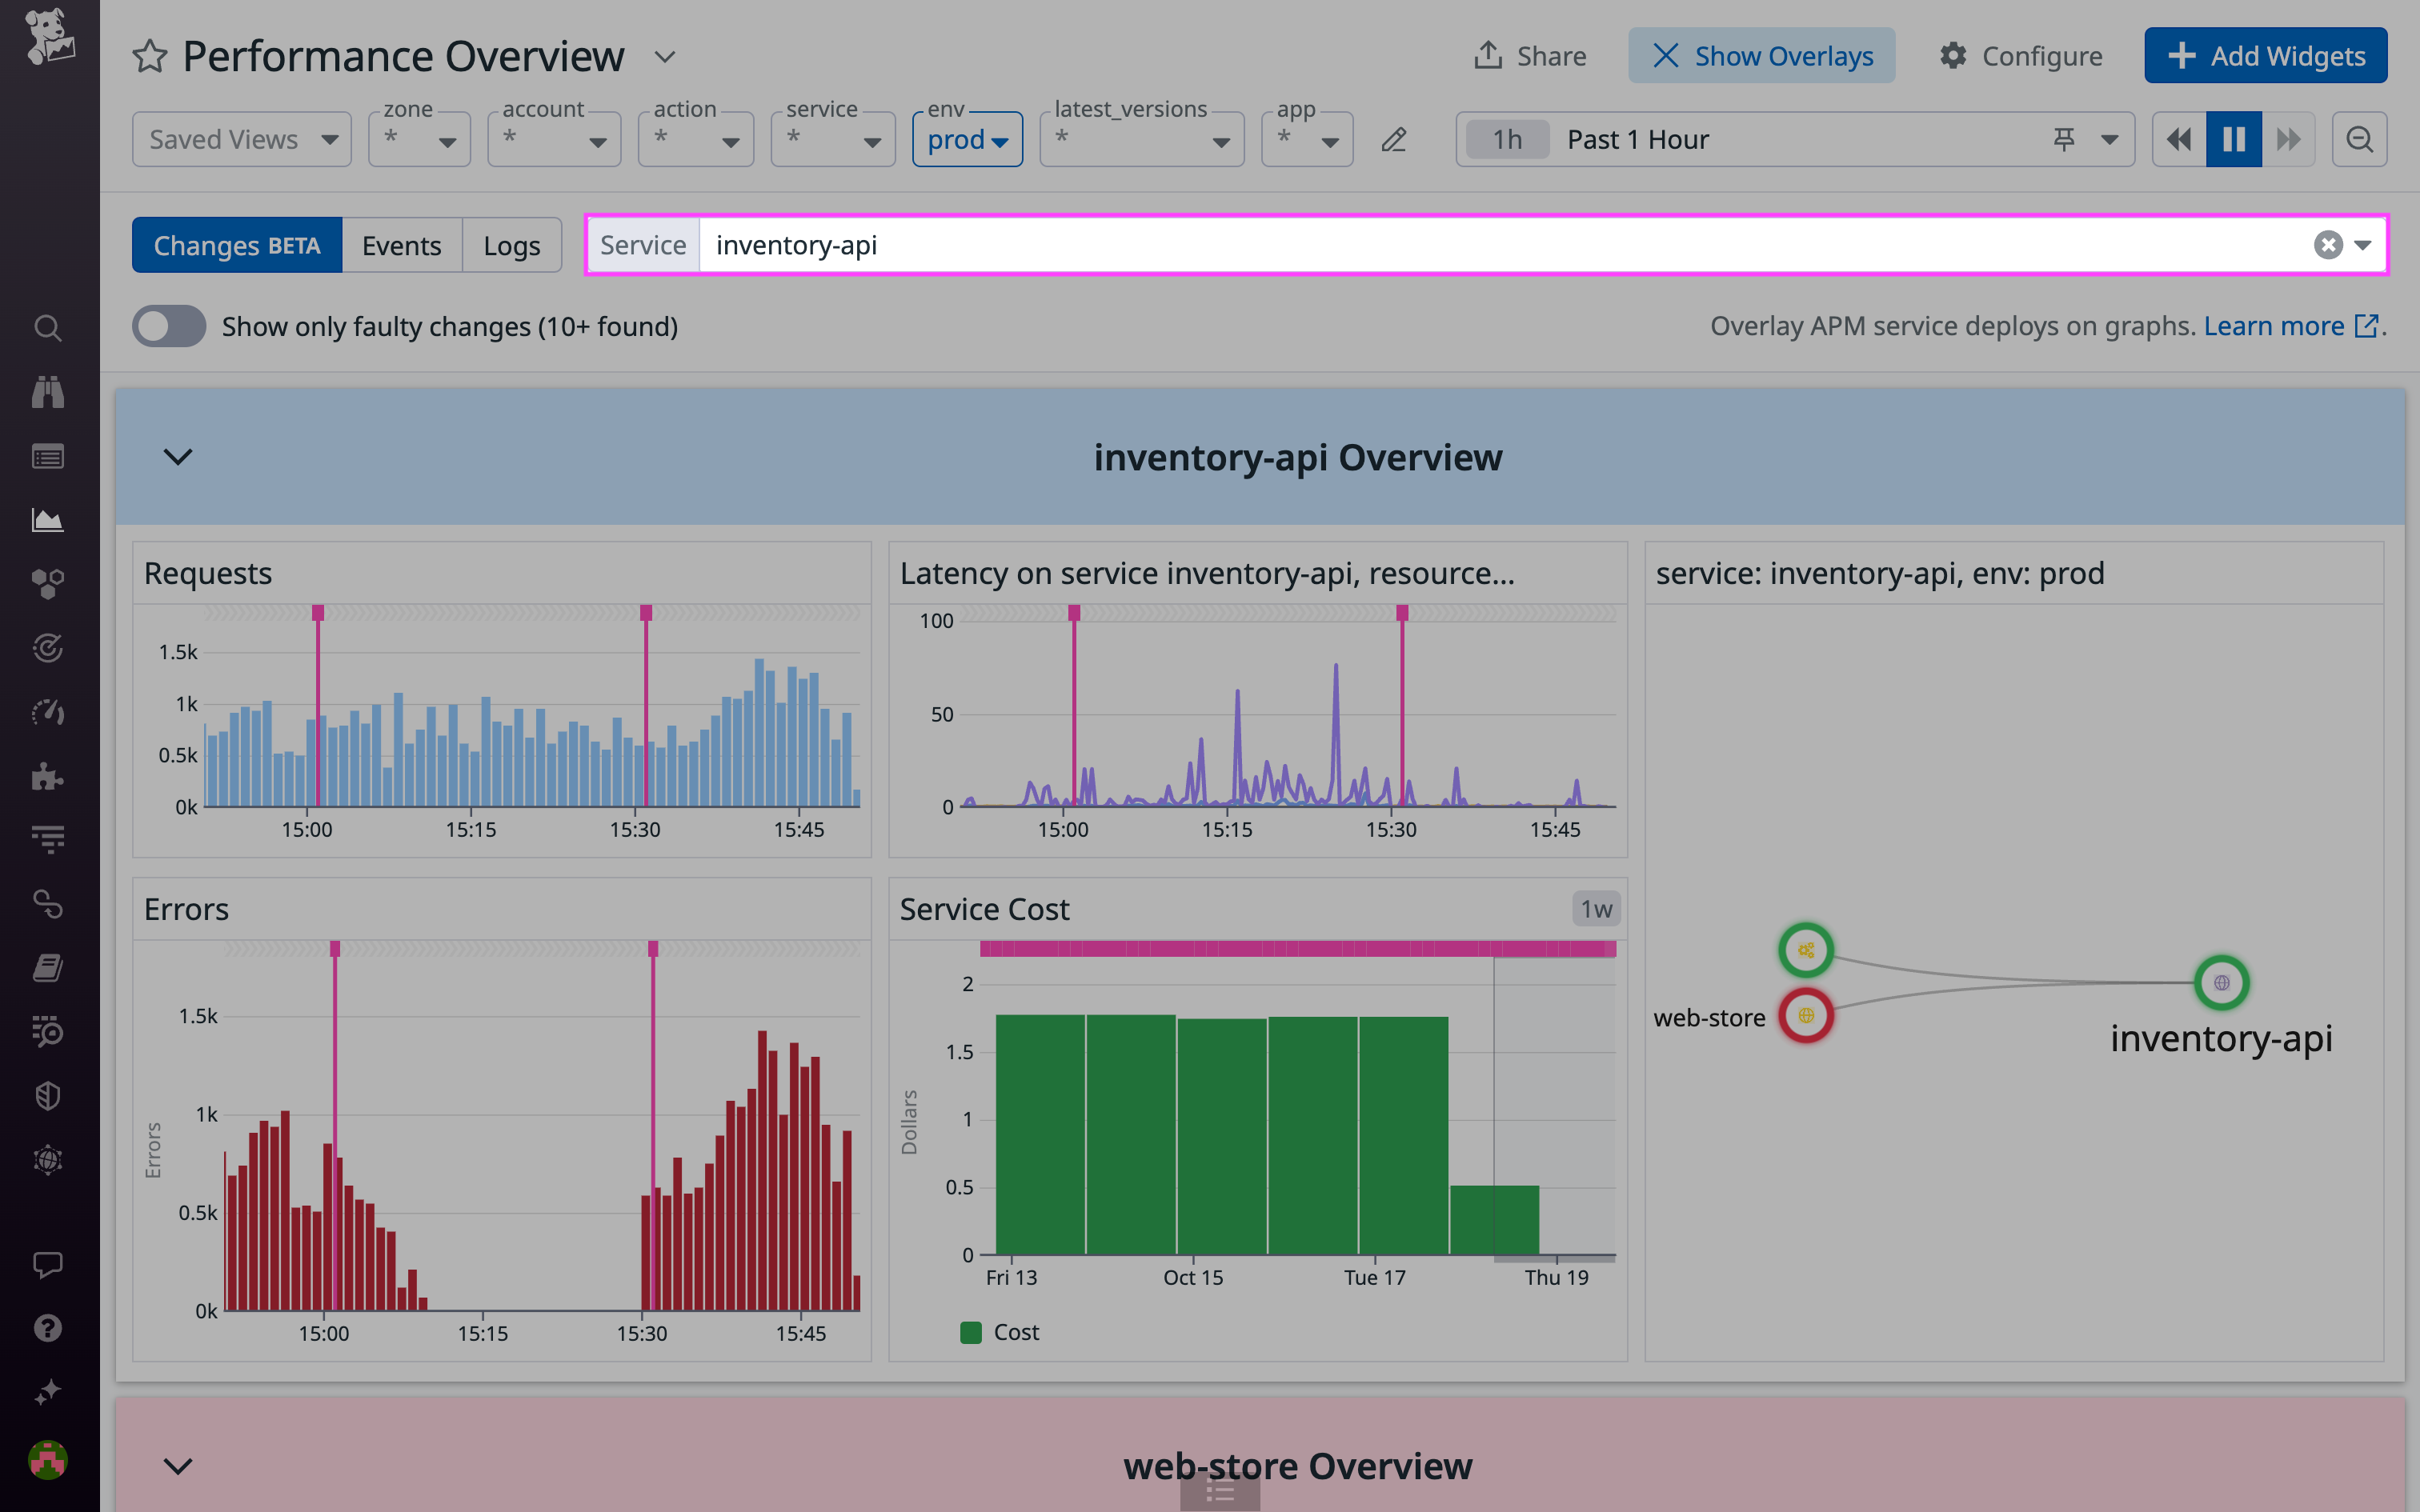Viewport: 2420px width, 1512px height.
Task: Select the Log Explorer search icon
Action: click(x=48, y=1031)
